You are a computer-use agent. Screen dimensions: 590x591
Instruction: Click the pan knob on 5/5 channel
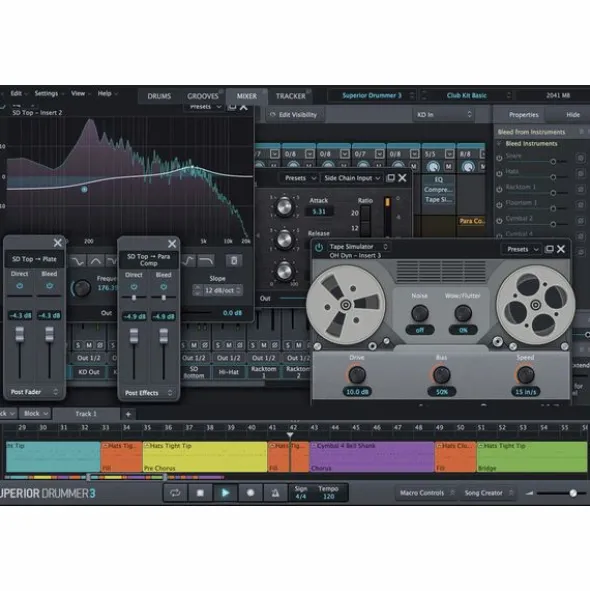pos(433,166)
